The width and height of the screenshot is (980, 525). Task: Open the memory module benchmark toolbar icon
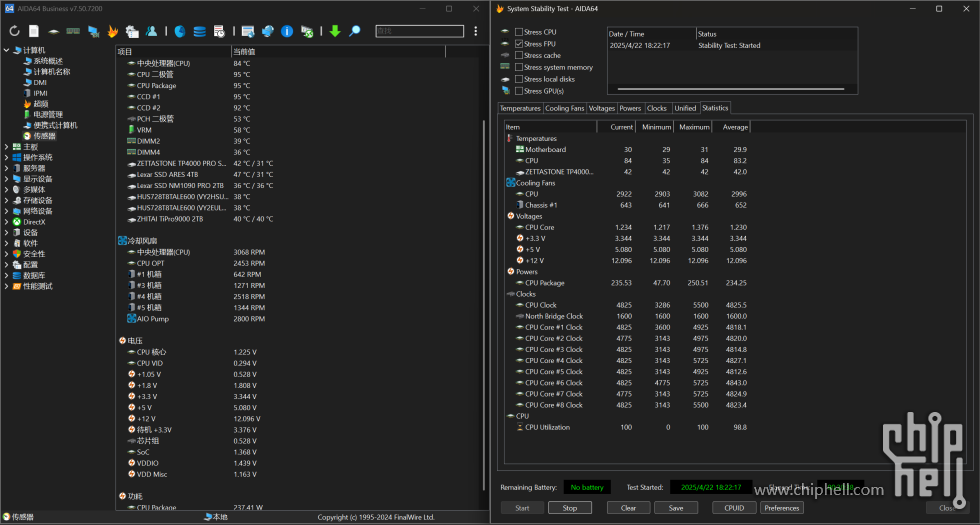73,31
